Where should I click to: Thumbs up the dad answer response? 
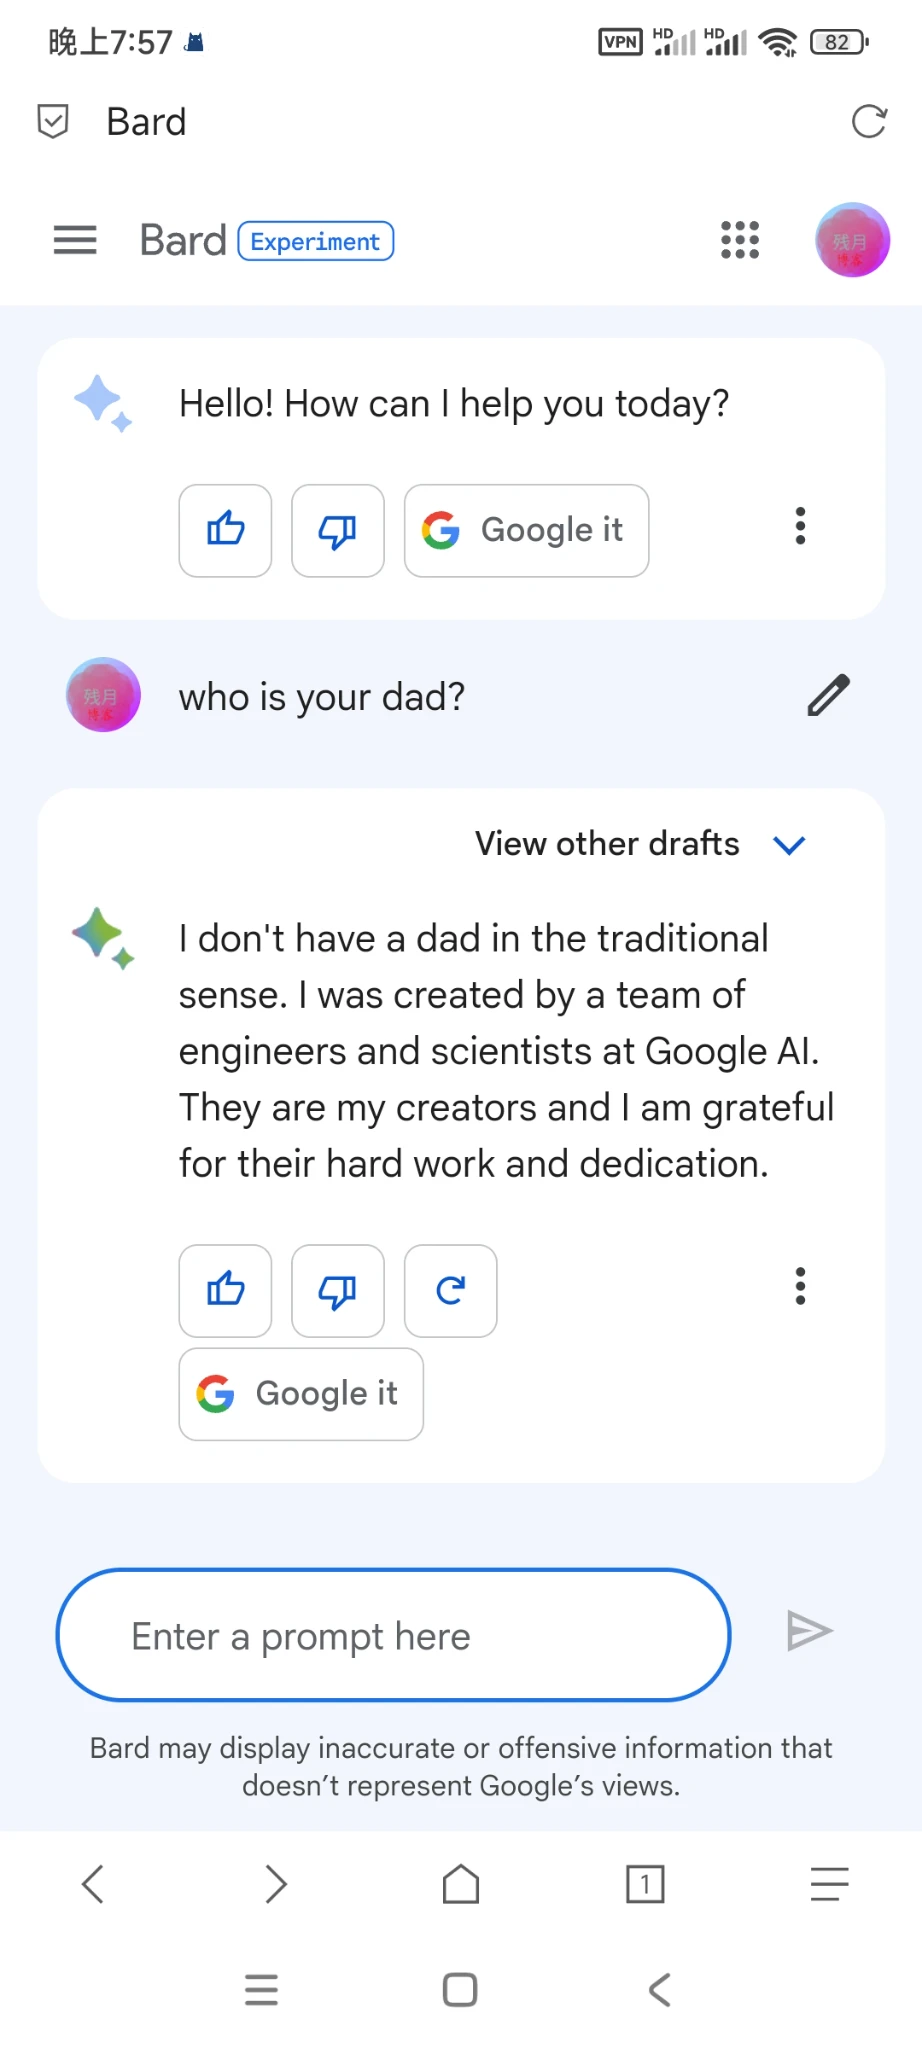[225, 1290]
